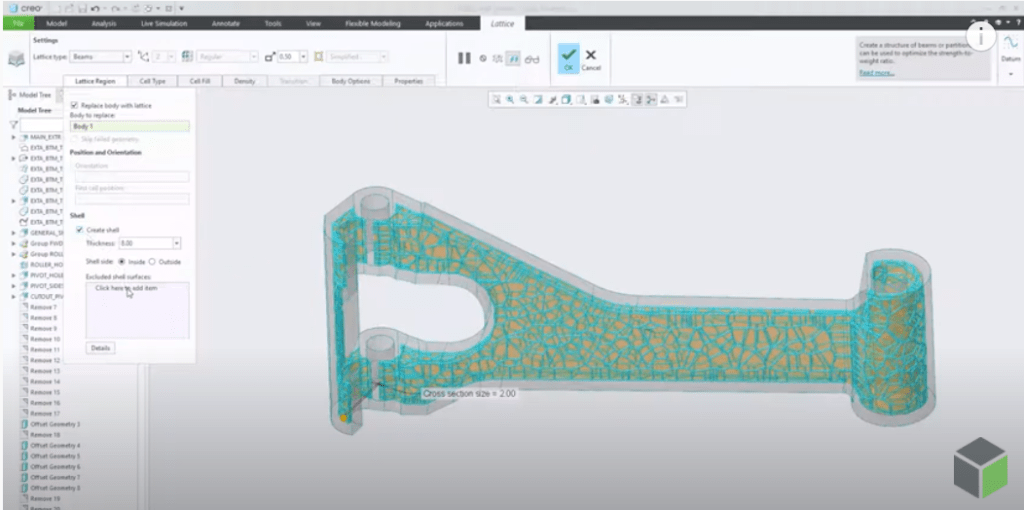Screen dimensions: 1024x510
Task: Click the Pause feature icon
Action: click(464, 58)
